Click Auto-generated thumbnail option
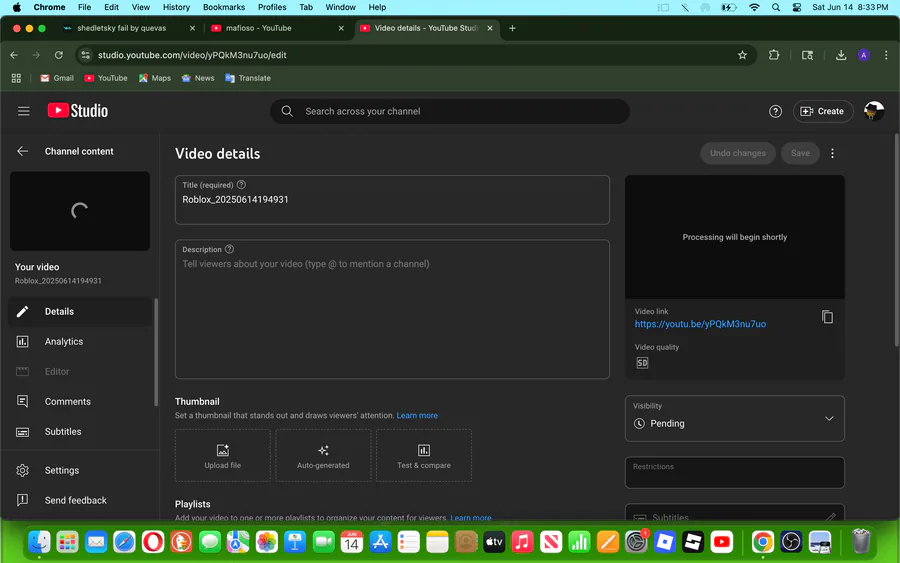The image size is (900, 563). pos(323,456)
